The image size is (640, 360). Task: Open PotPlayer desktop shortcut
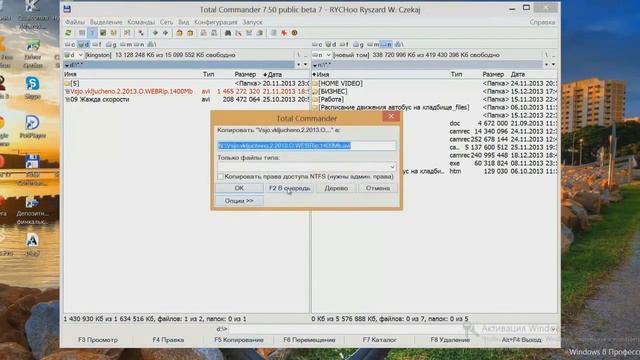(x=33, y=127)
